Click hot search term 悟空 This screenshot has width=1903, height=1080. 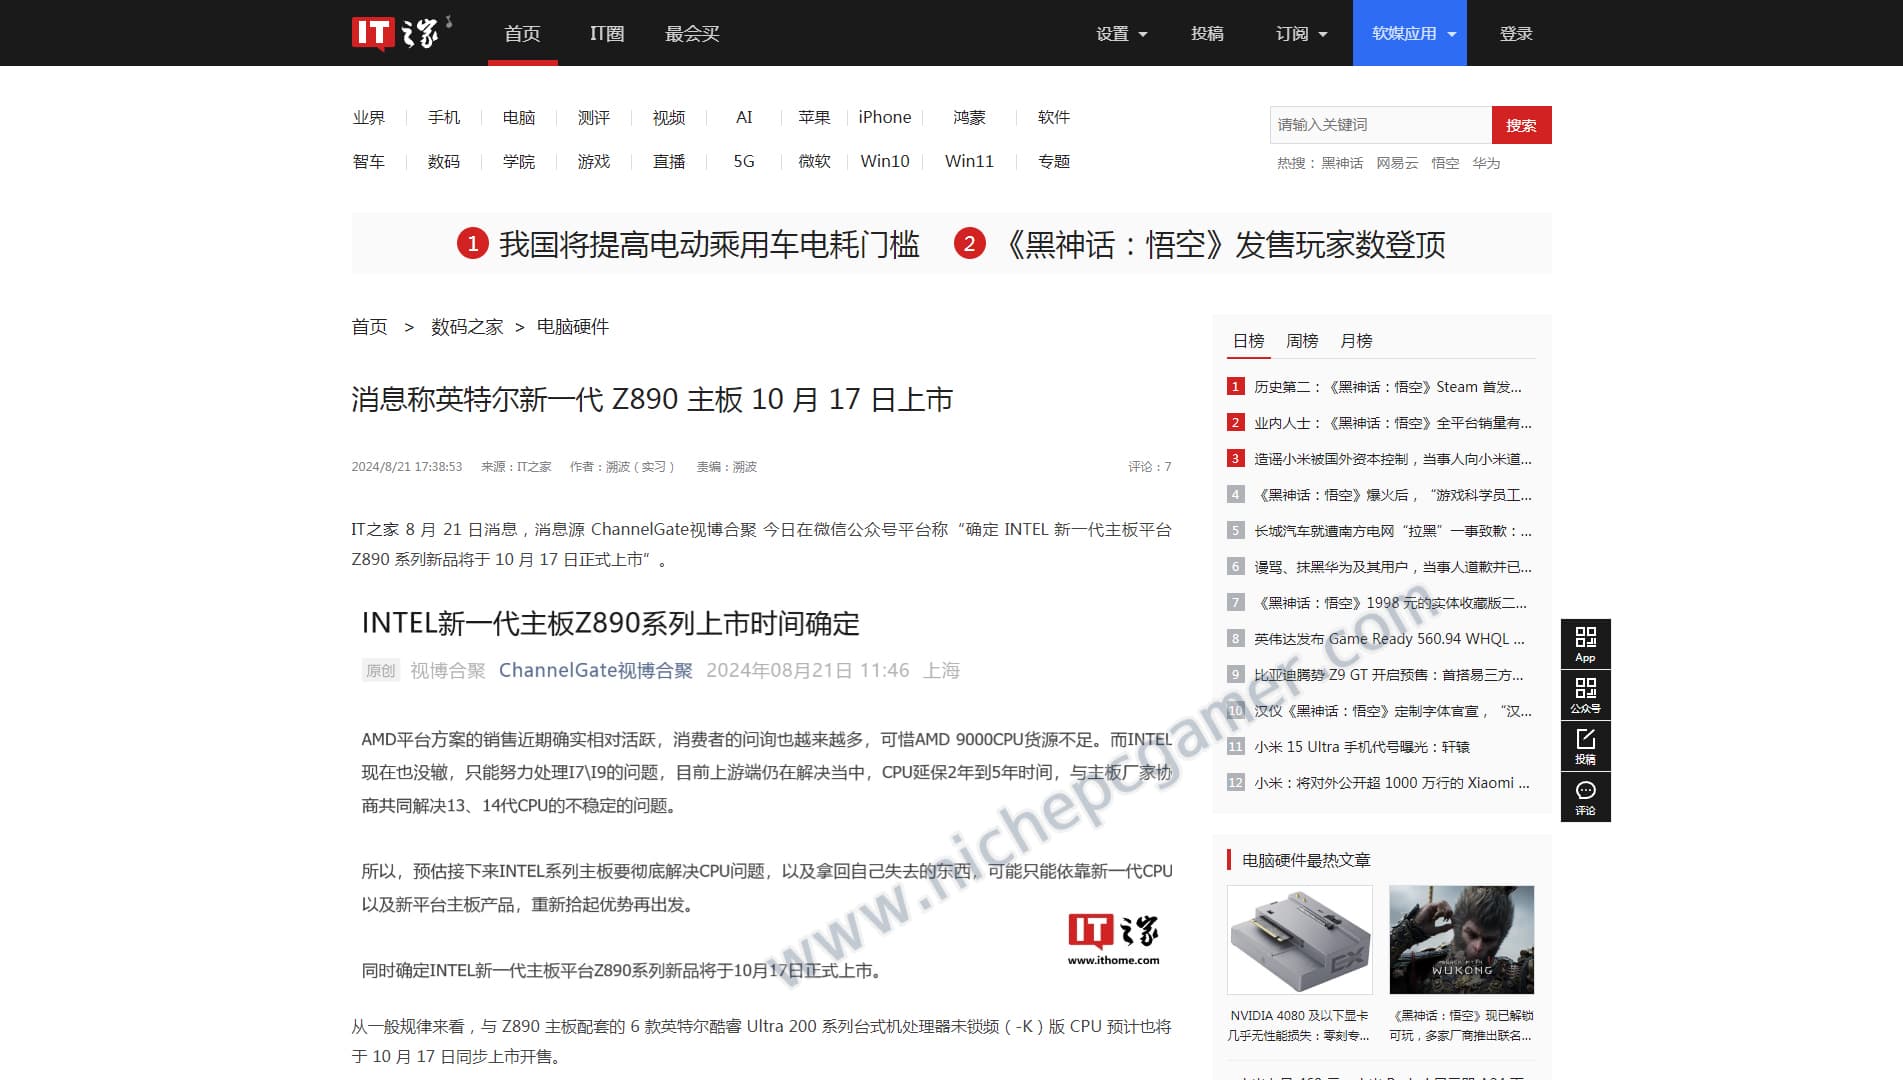pyautogui.click(x=1445, y=163)
